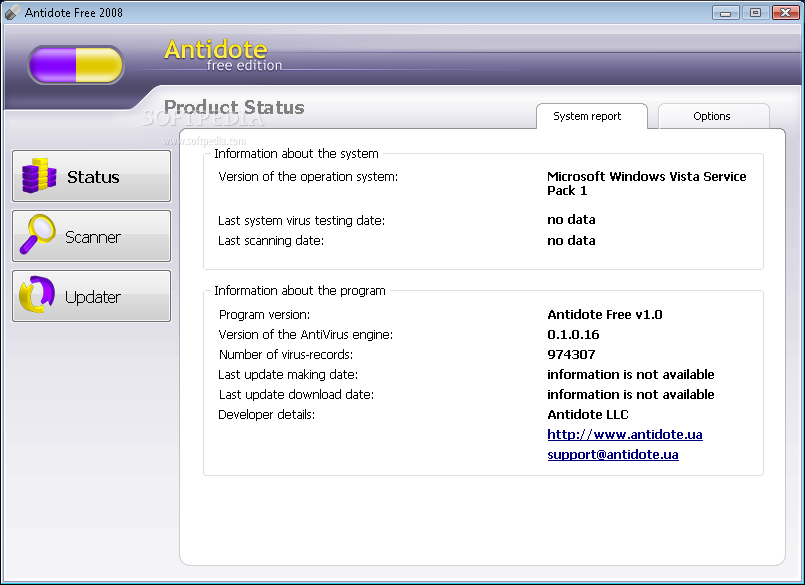Viewport: 805px width, 585px height.
Task: Click the virus-records count '974307'
Action: [571, 355]
